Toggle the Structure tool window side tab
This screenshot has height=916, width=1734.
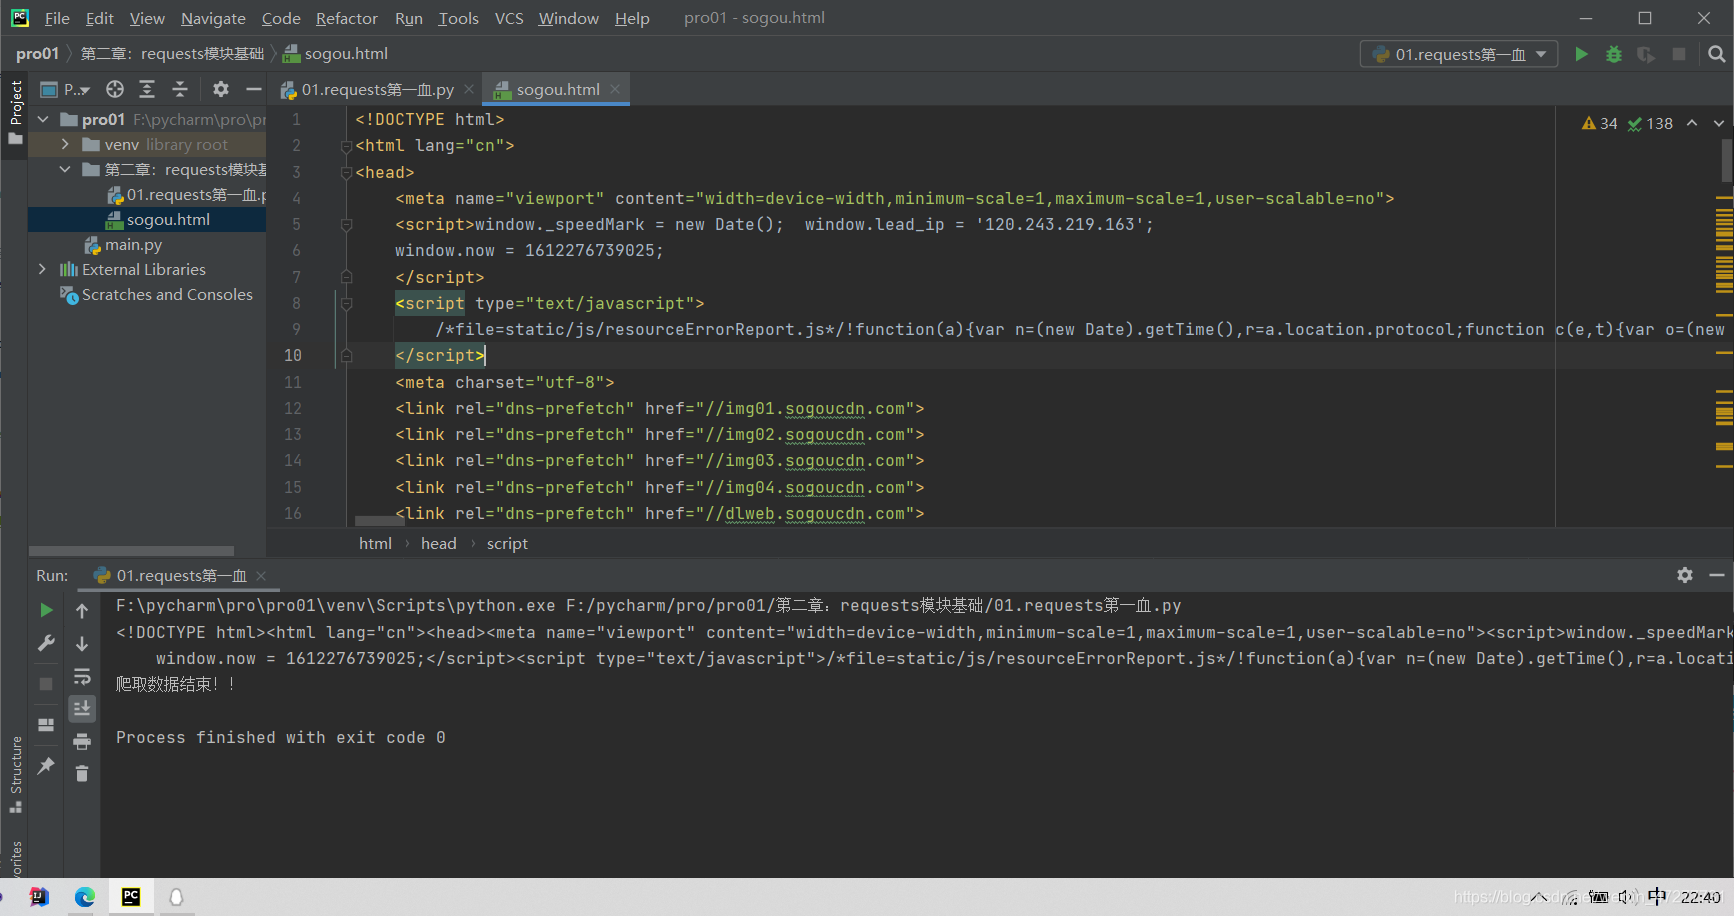point(15,775)
